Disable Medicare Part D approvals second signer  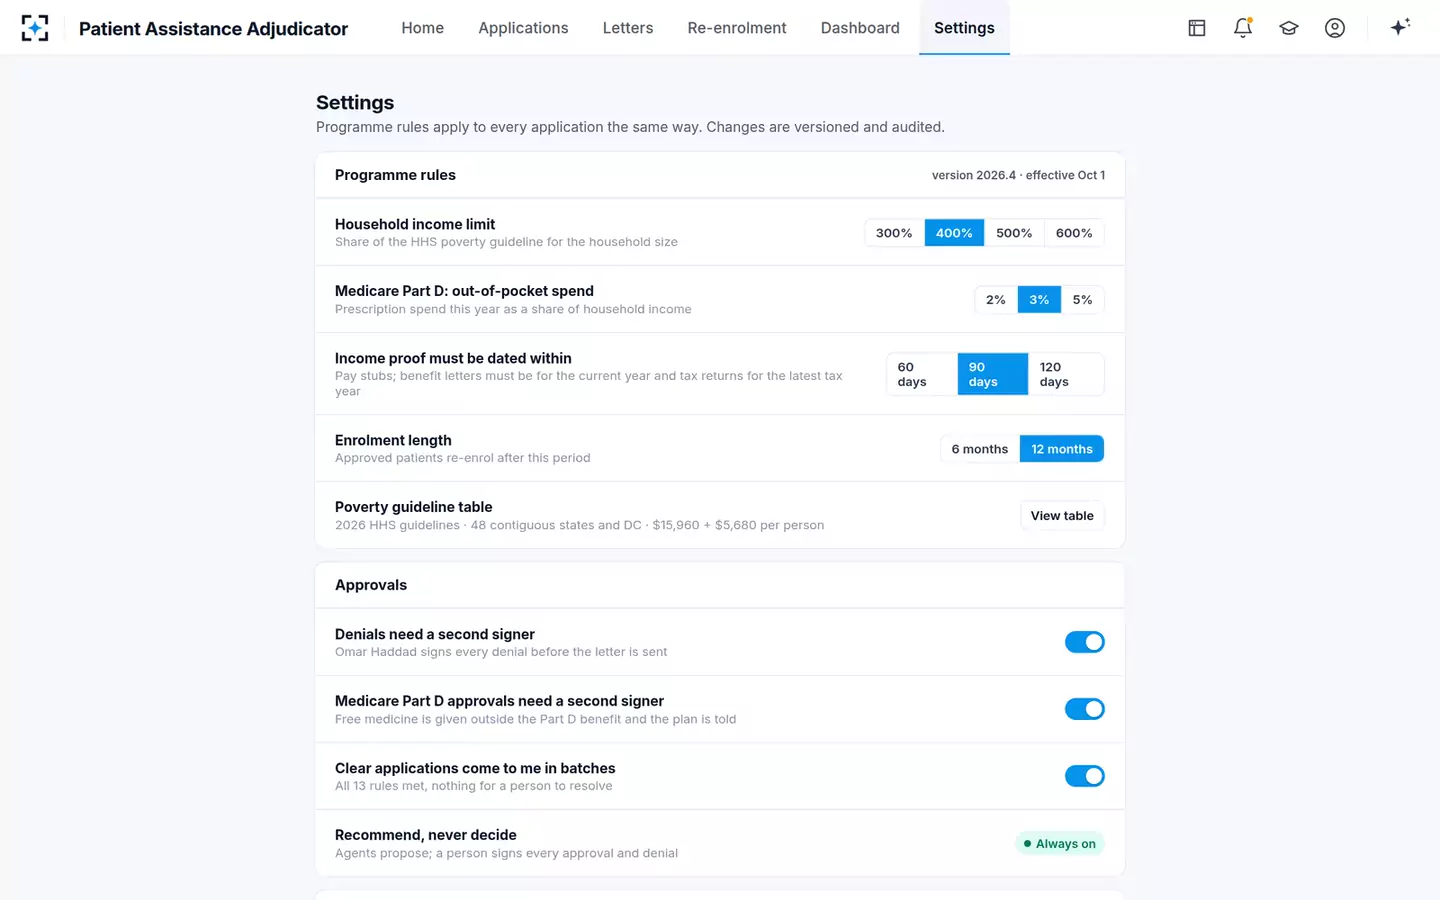point(1084,709)
